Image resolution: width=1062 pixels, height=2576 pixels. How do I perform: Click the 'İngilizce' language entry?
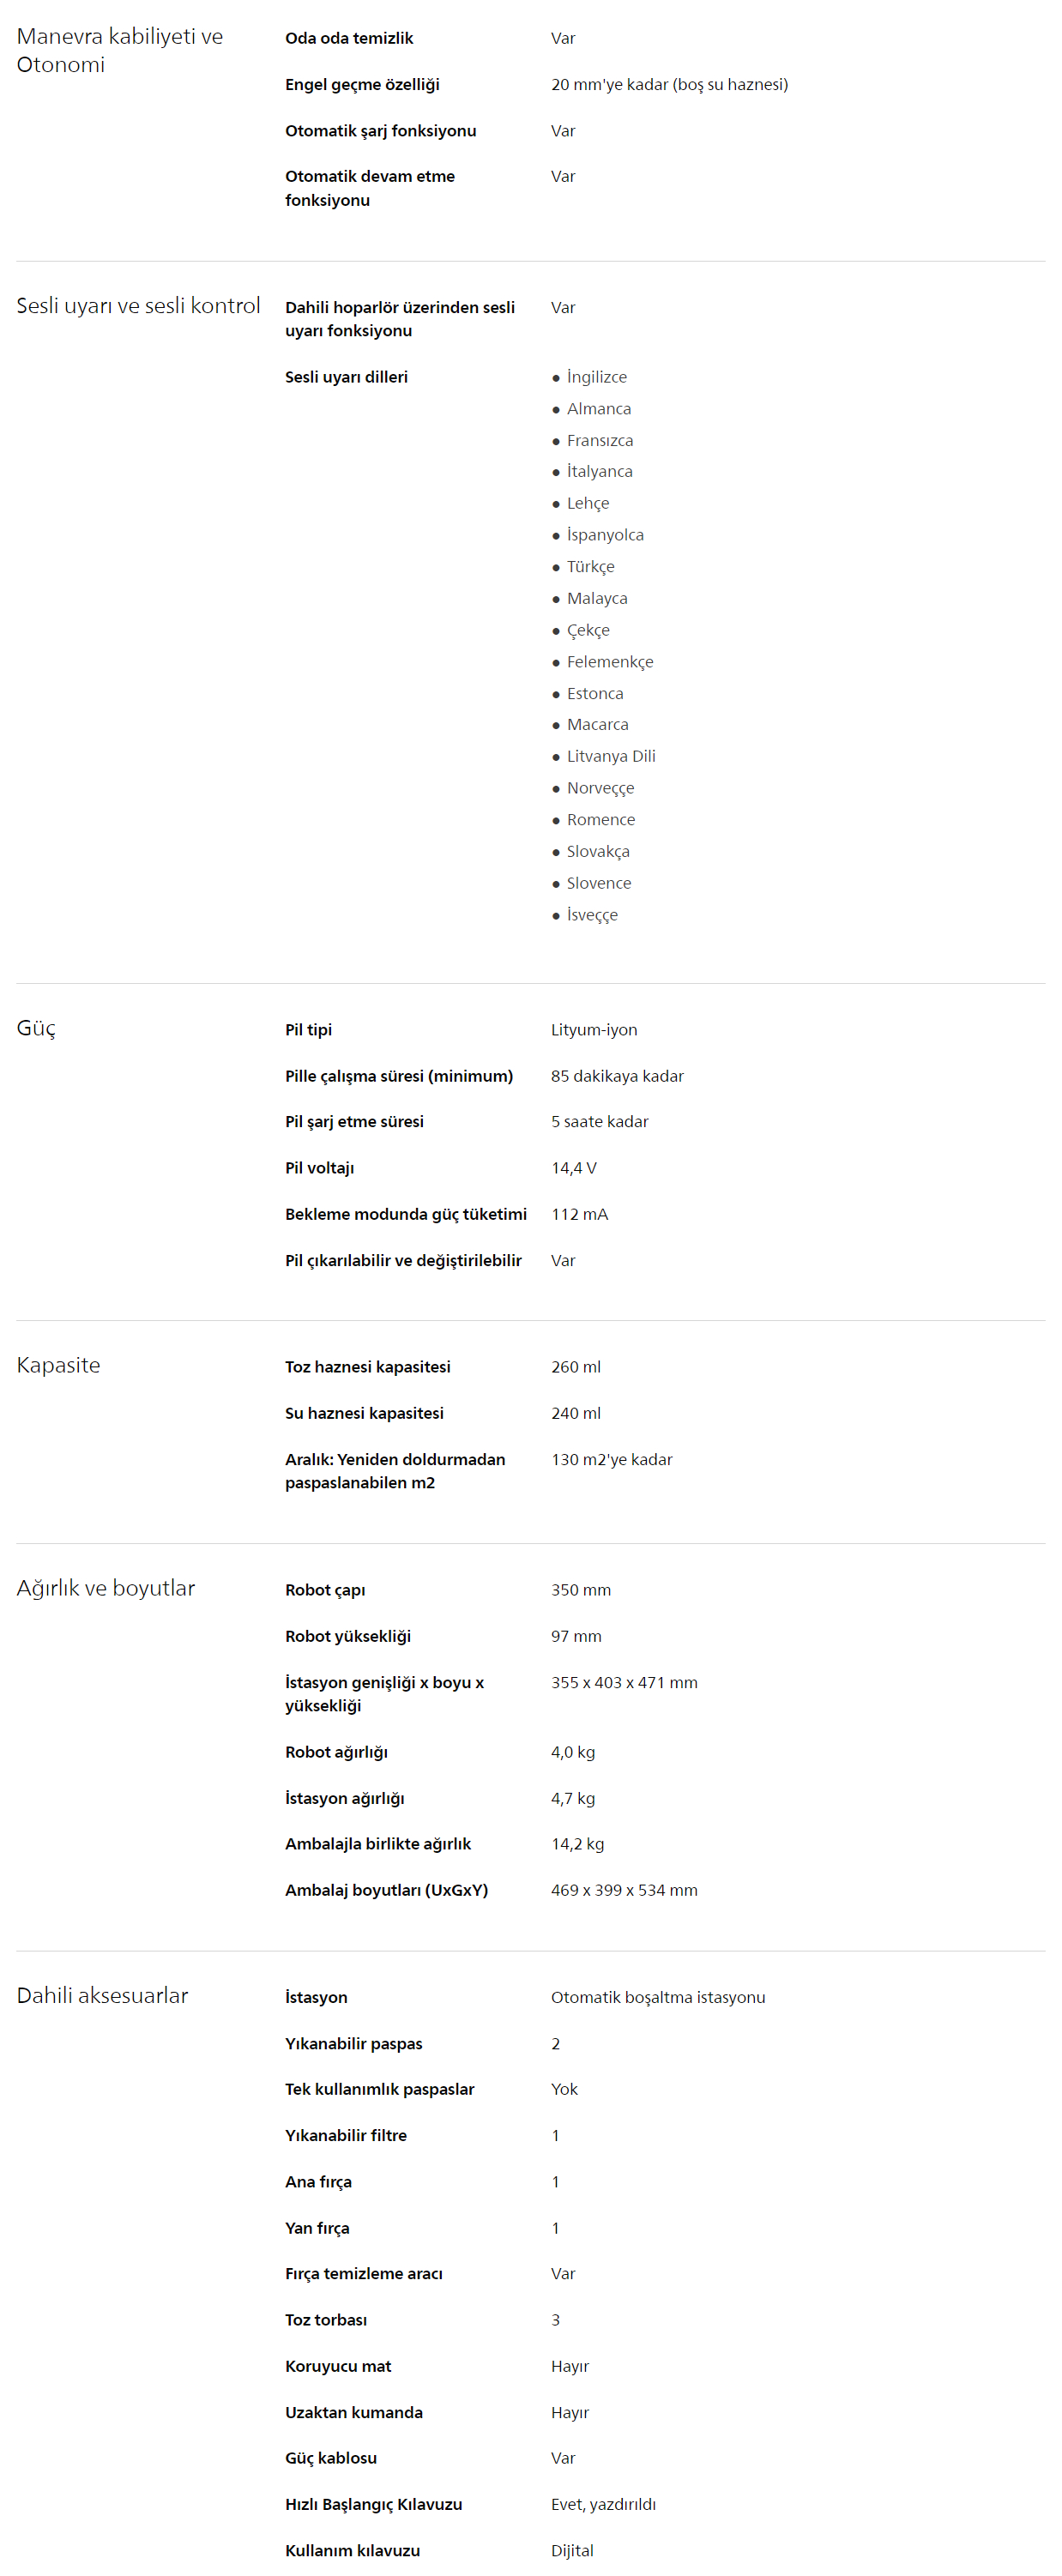pos(597,377)
